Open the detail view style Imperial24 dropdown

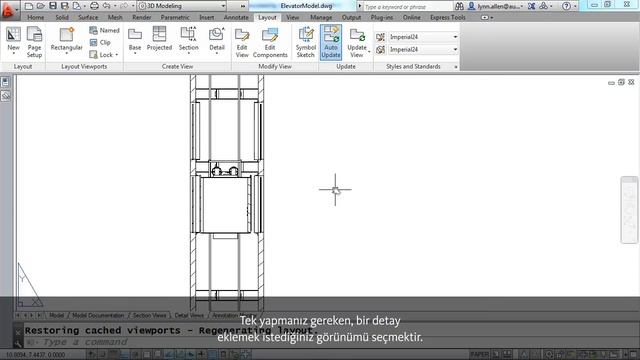pyautogui.click(x=423, y=49)
